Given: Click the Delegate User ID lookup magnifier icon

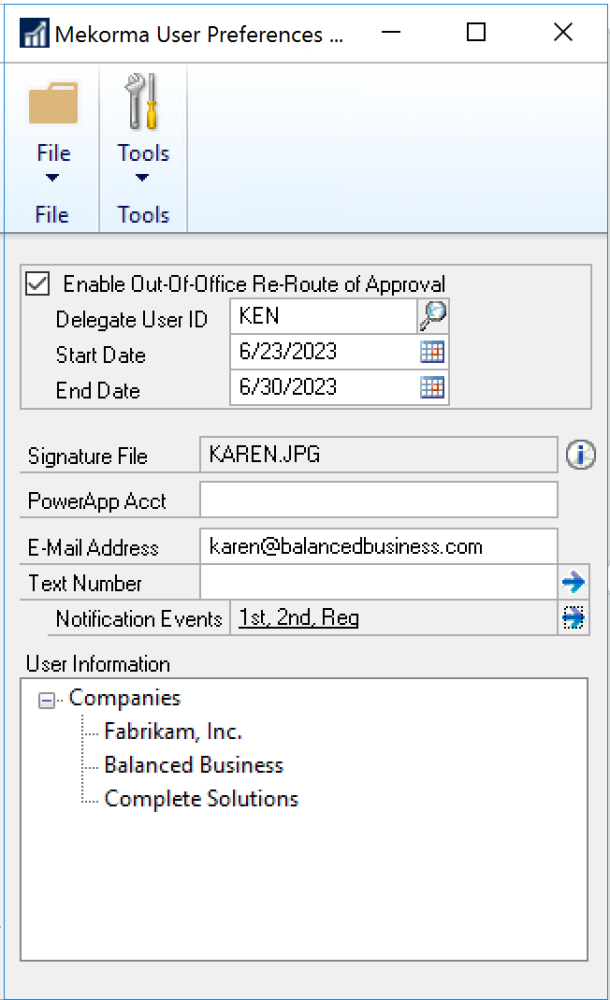Looking at the screenshot, I should (433, 317).
